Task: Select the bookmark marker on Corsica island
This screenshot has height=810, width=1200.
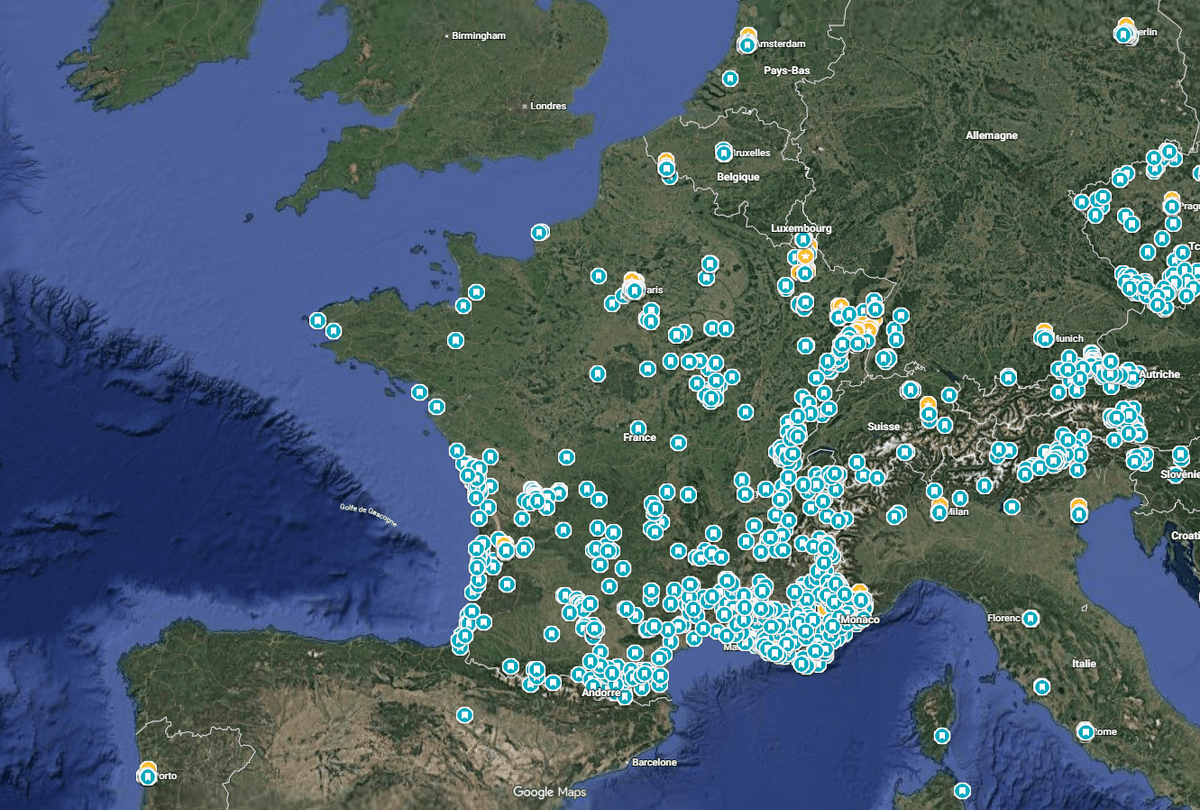Action: click(x=941, y=735)
